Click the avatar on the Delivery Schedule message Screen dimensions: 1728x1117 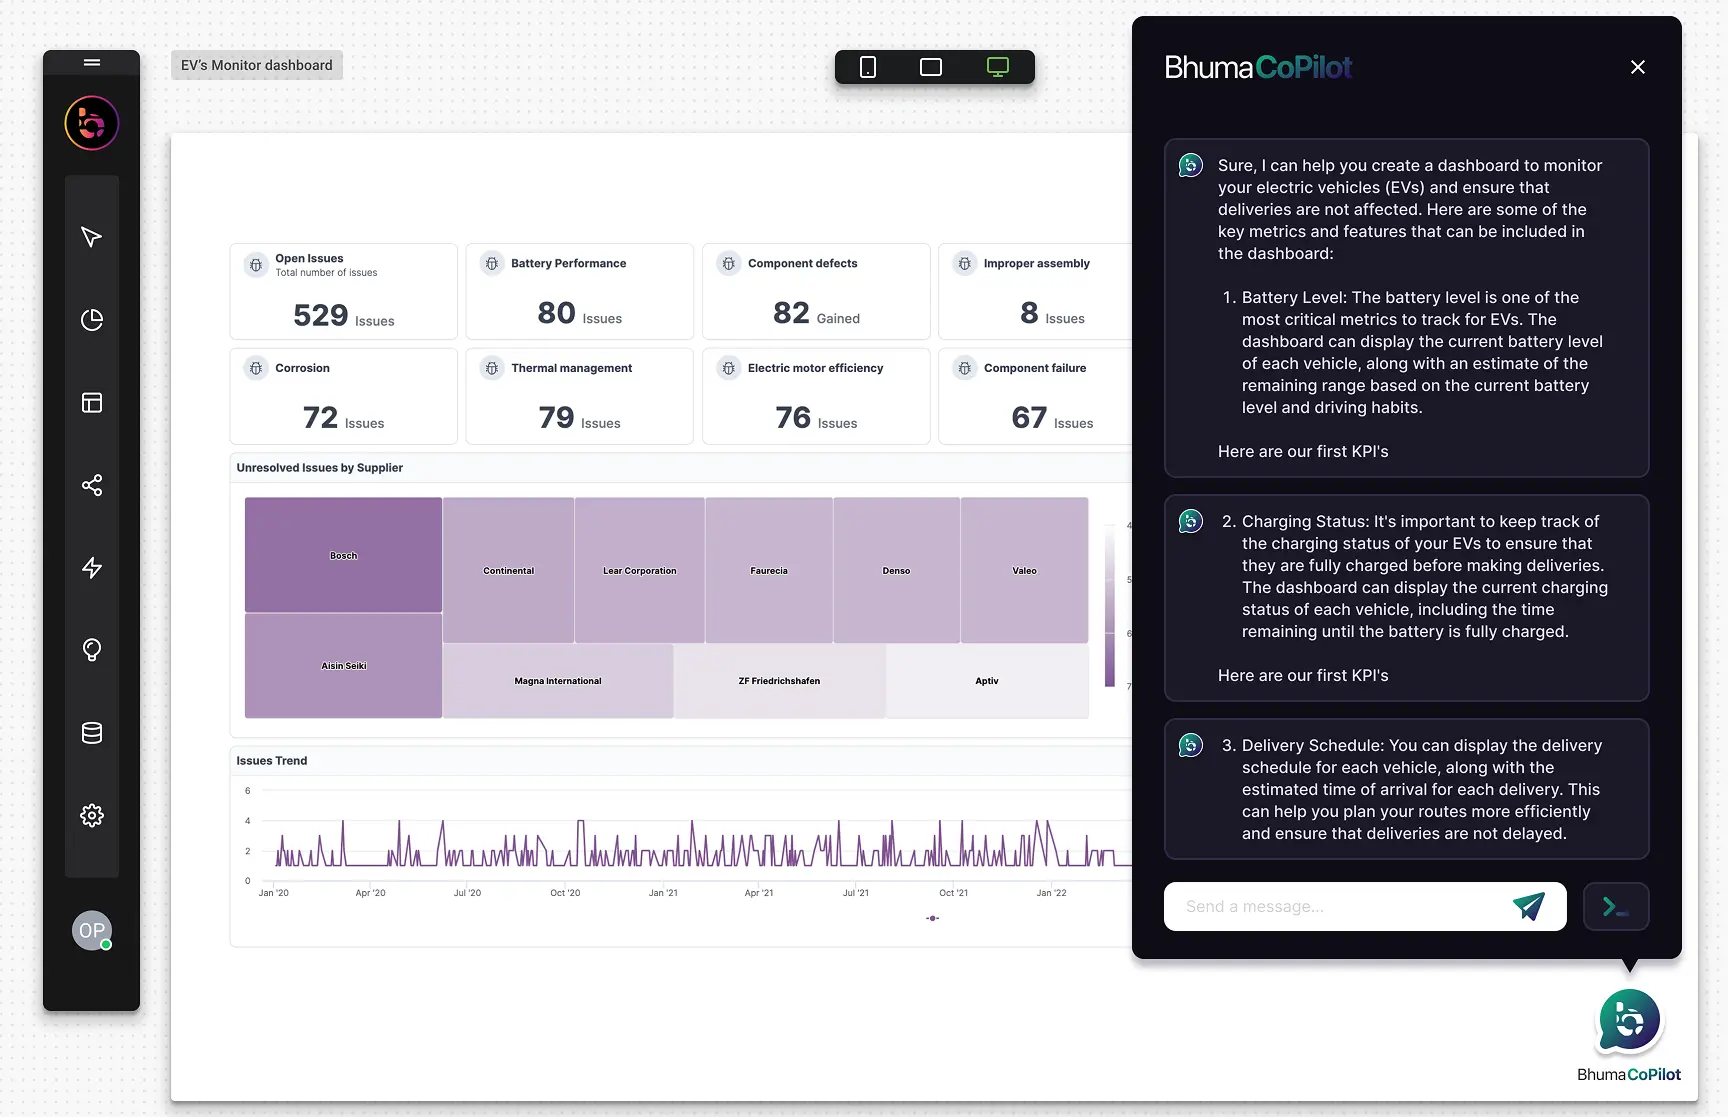(x=1191, y=745)
